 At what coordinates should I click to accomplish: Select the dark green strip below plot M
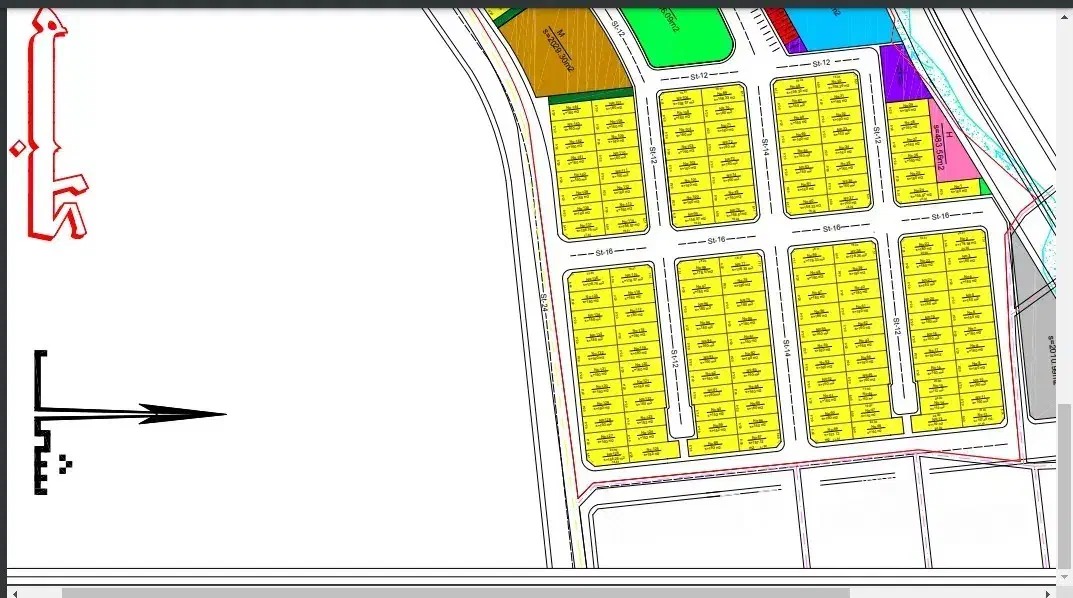coord(590,96)
